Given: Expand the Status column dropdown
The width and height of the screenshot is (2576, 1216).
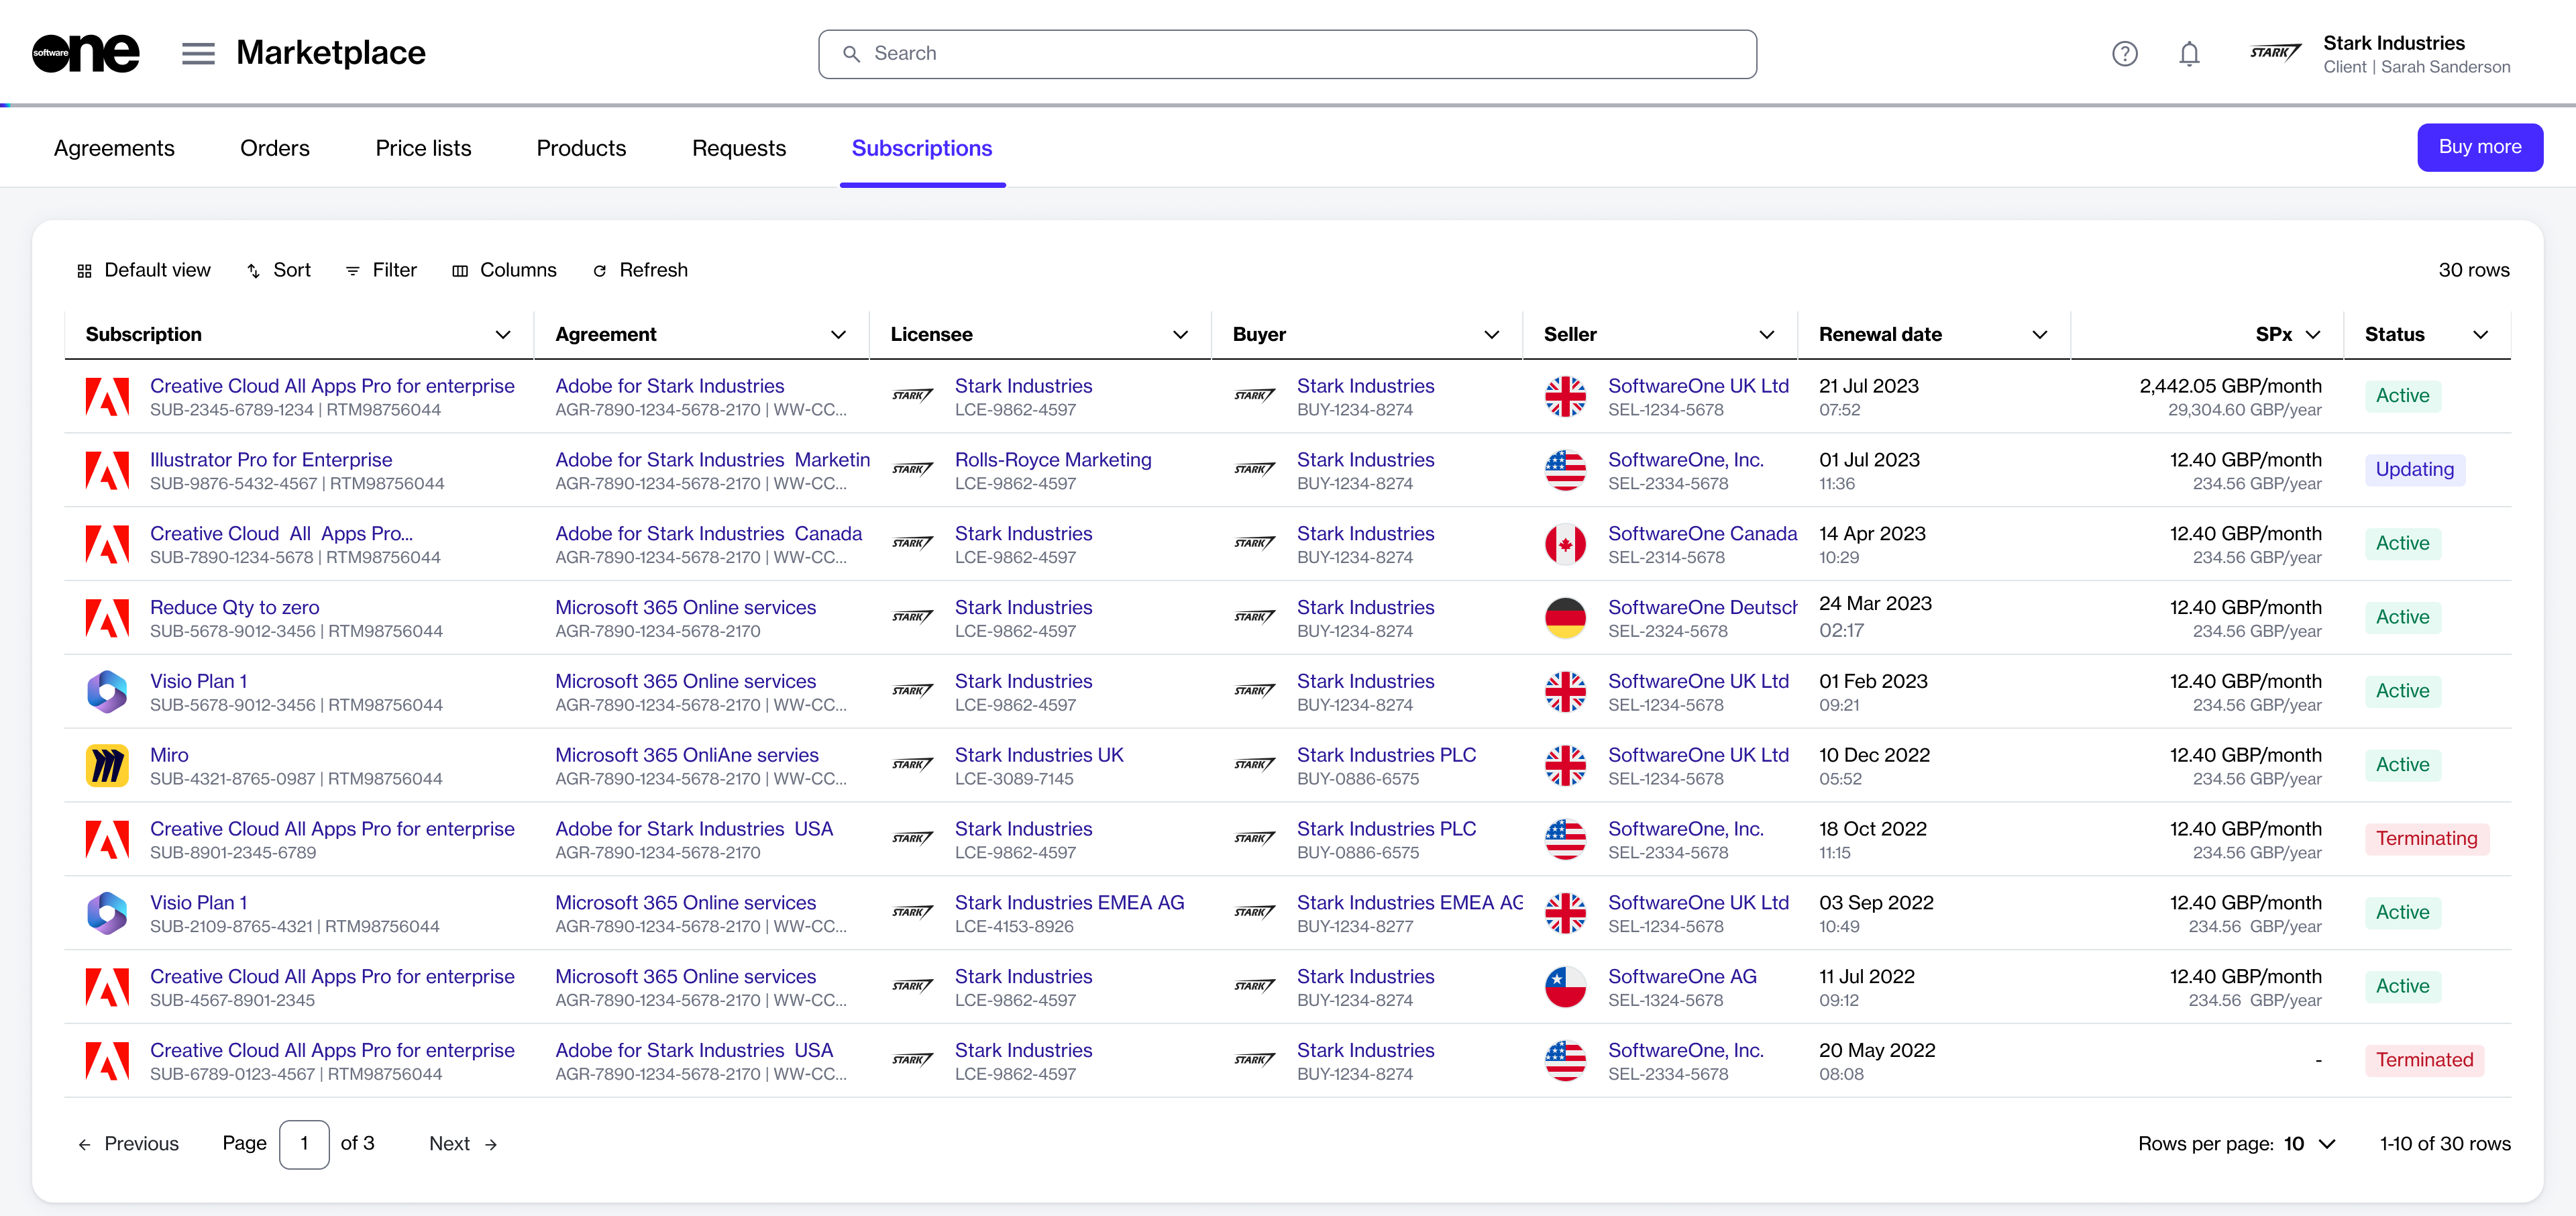Looking at the screenshot, I should 2480,335.
